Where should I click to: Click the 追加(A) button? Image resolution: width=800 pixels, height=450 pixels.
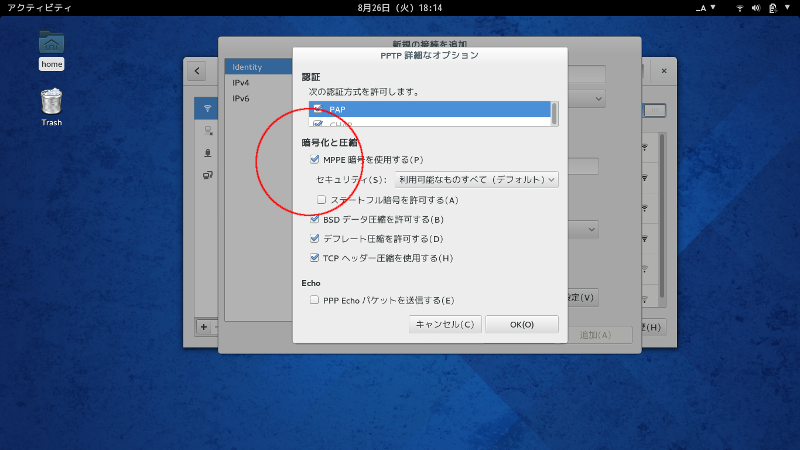[595, 335]
